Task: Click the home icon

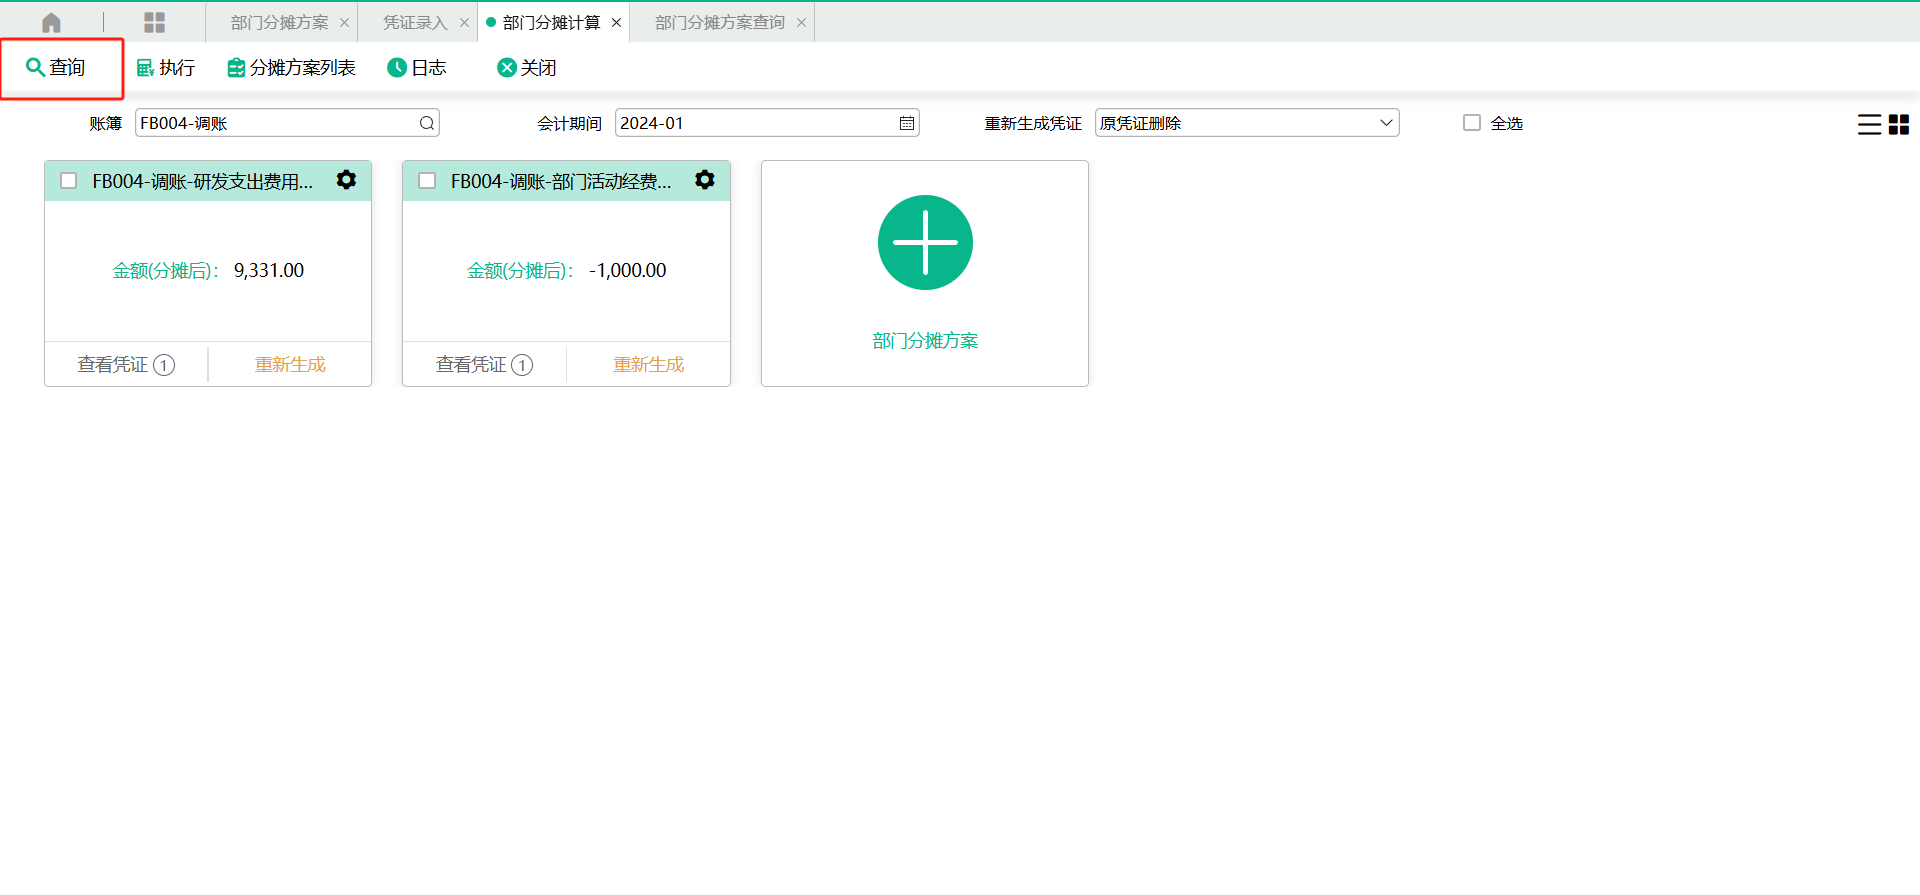Action: tap(51, 22)
